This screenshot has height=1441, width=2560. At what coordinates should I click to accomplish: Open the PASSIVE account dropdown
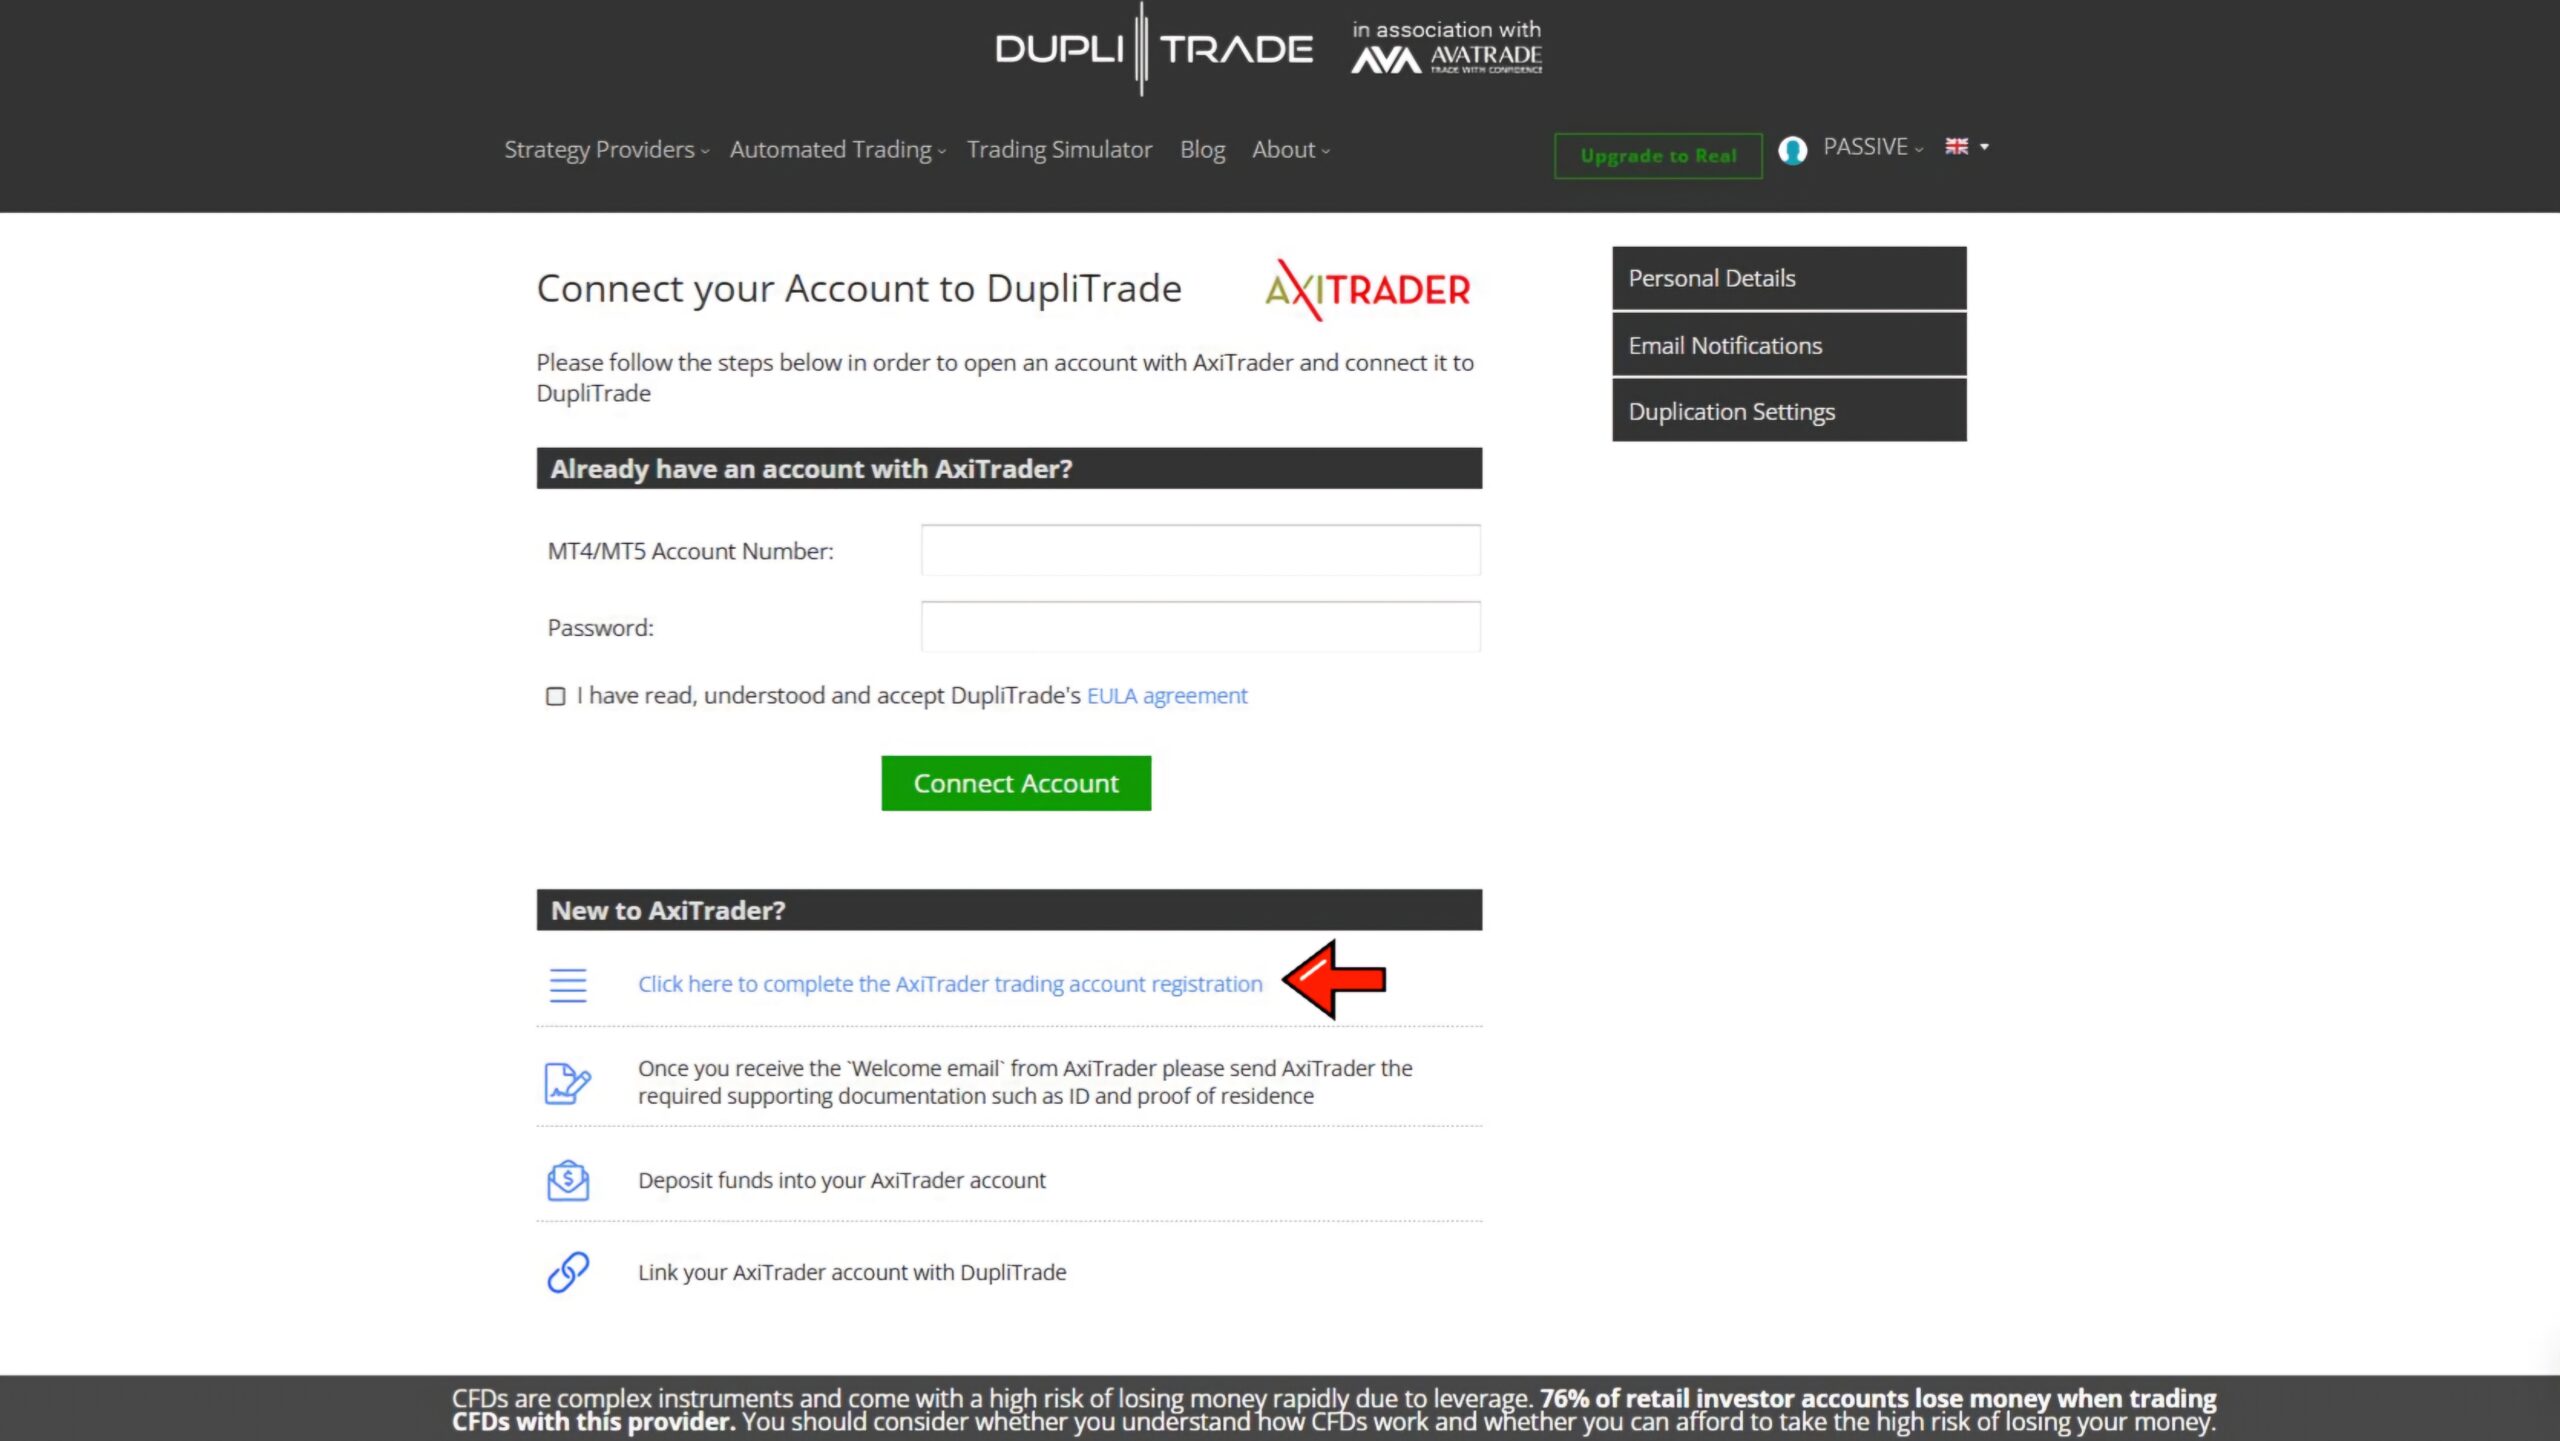[1872, 147]
